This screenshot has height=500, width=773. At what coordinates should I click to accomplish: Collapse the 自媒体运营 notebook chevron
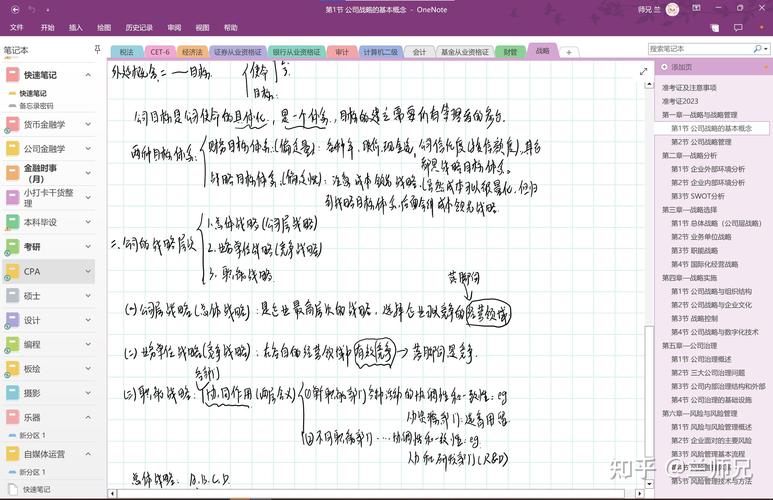click(x=88, y=454)
